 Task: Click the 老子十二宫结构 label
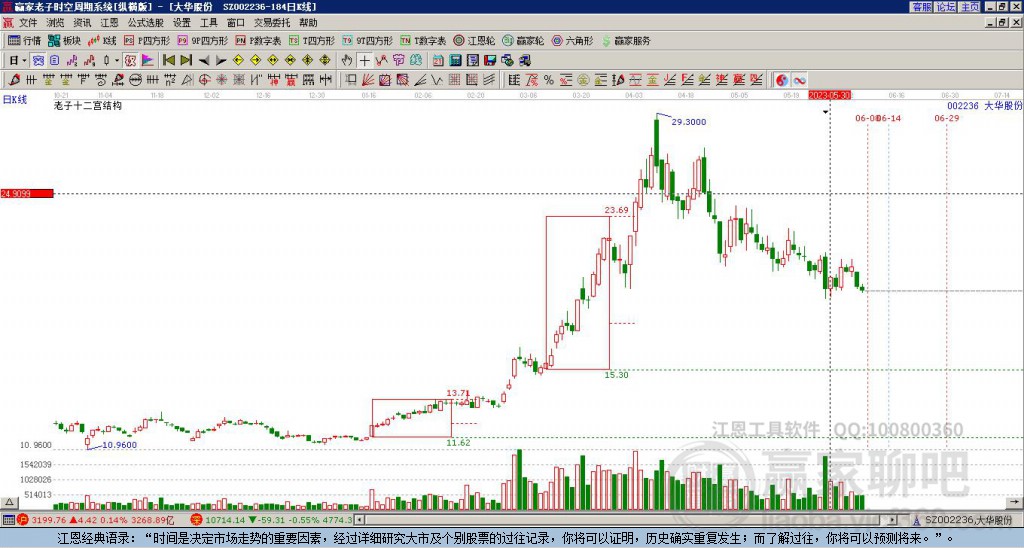(x=88, y=106)
